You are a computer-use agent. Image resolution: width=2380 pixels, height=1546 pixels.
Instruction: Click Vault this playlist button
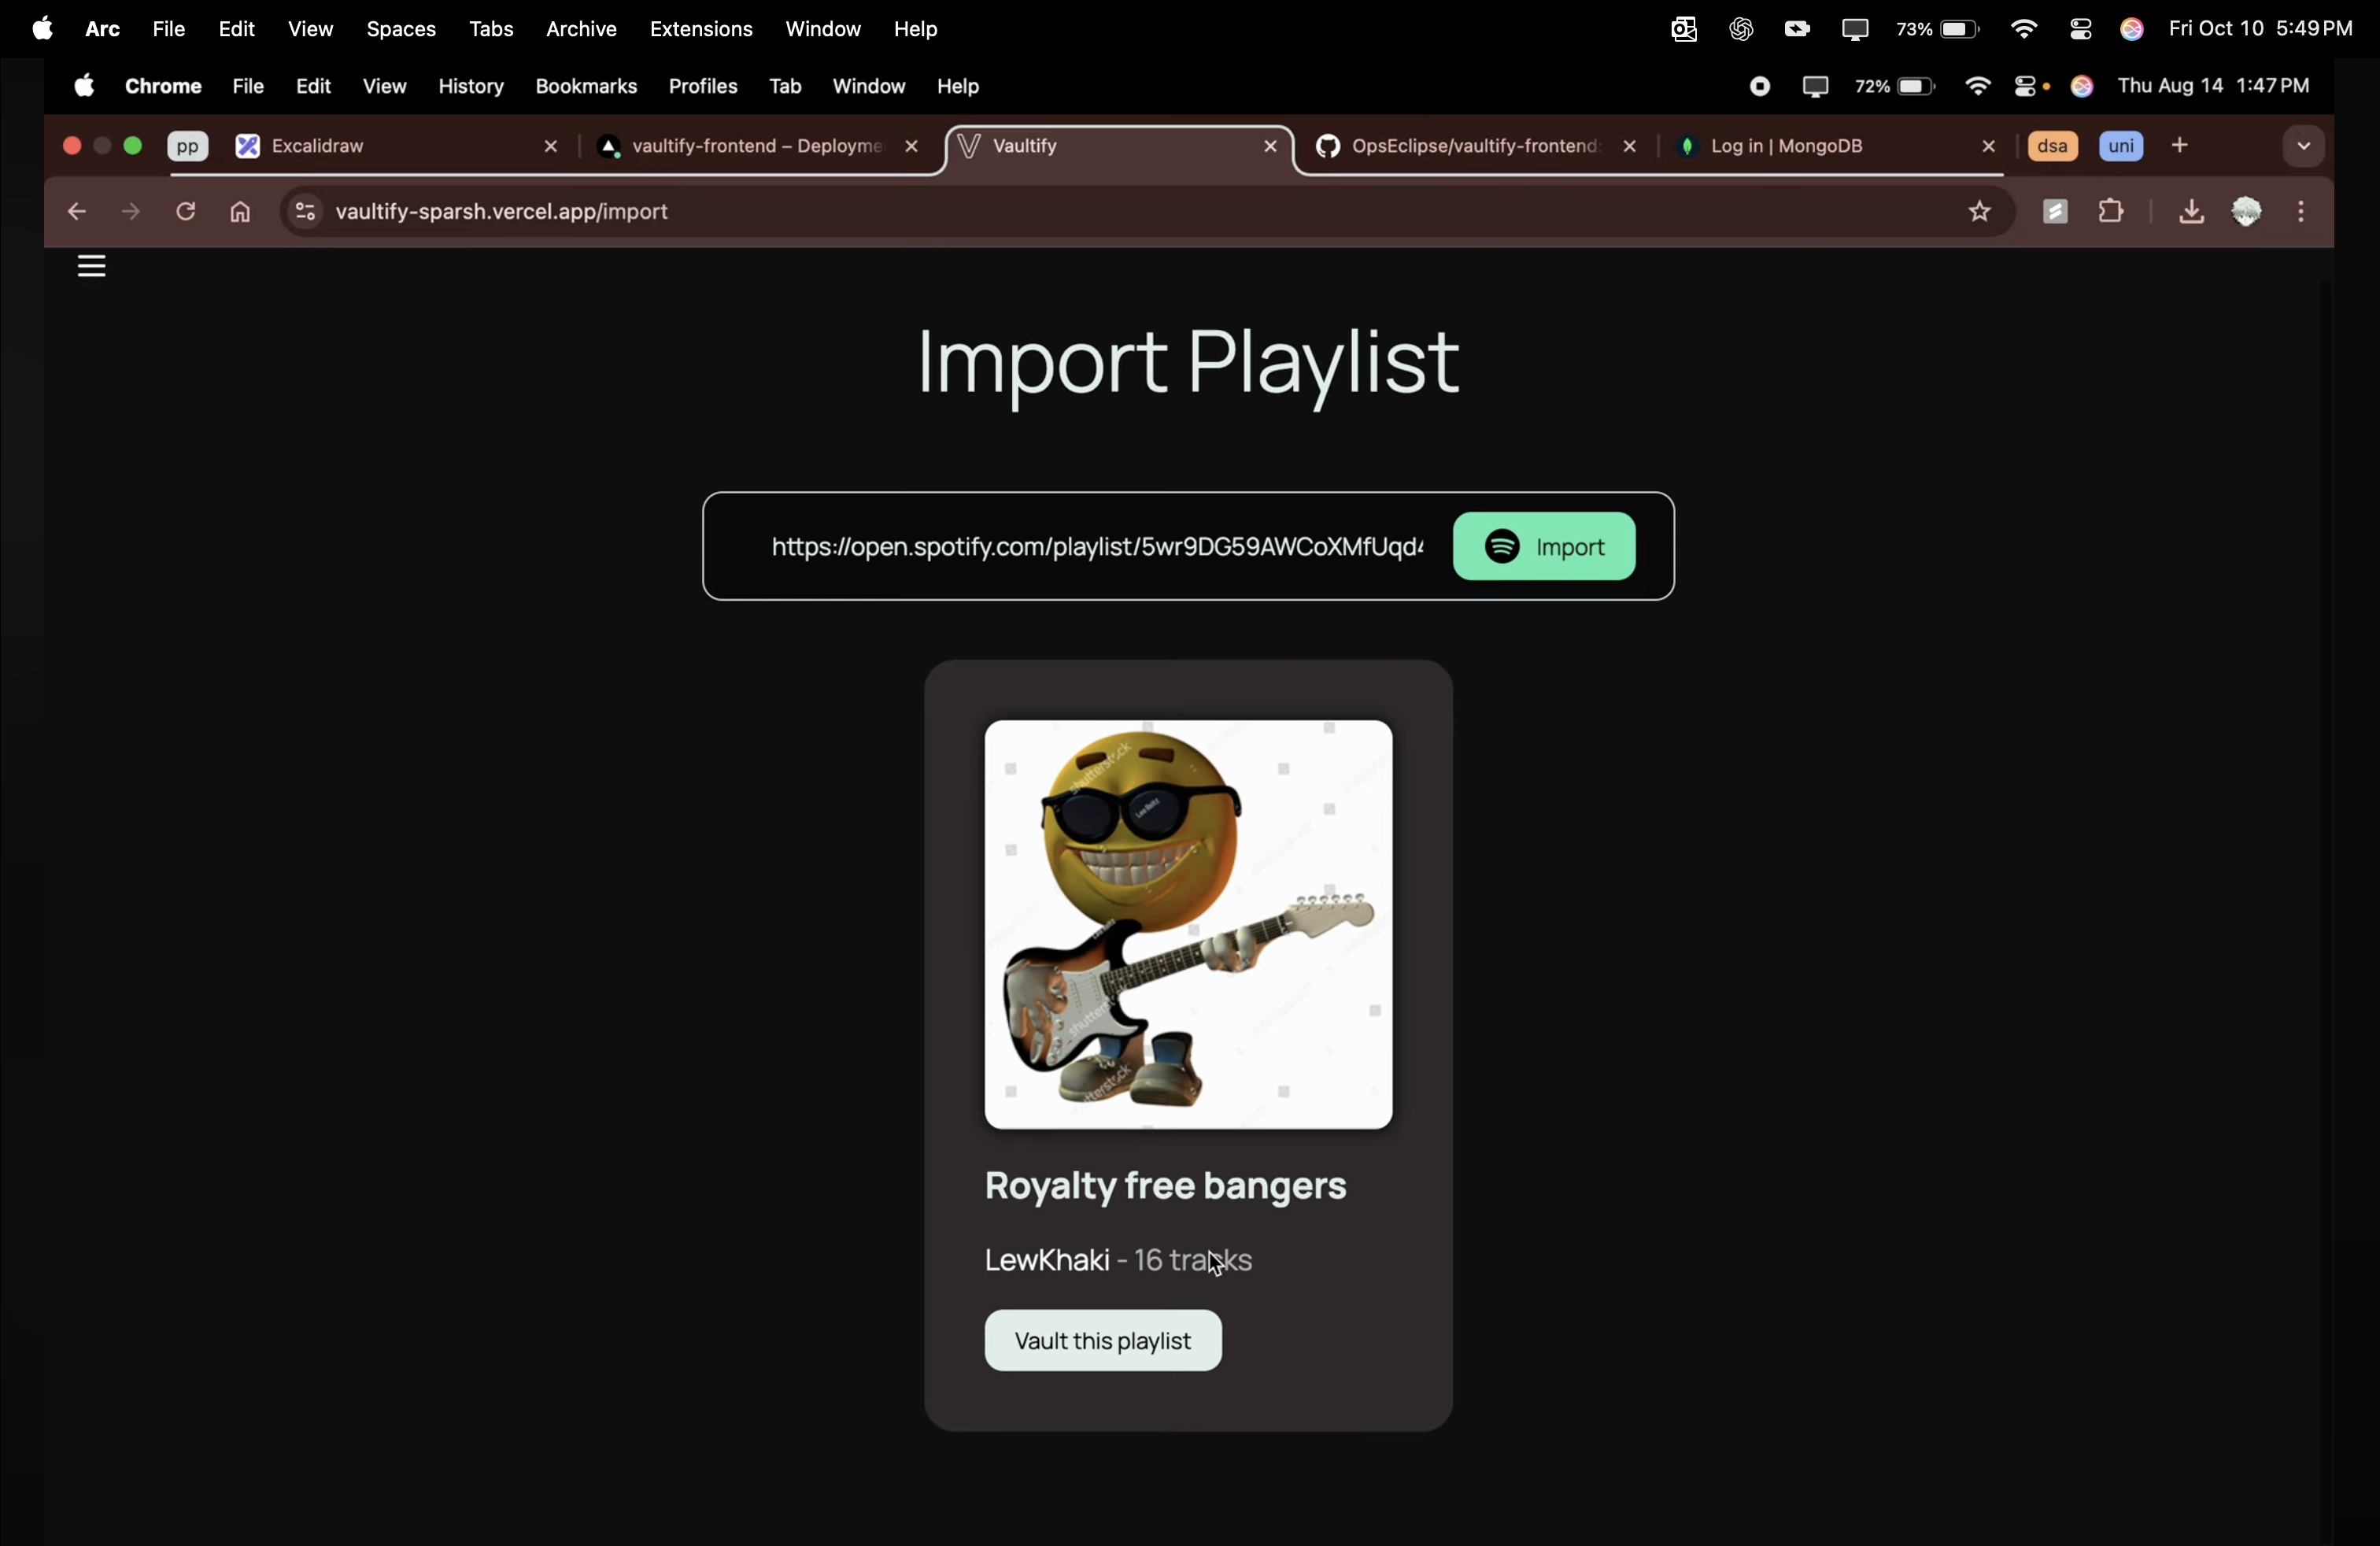pos(1102,1341)
